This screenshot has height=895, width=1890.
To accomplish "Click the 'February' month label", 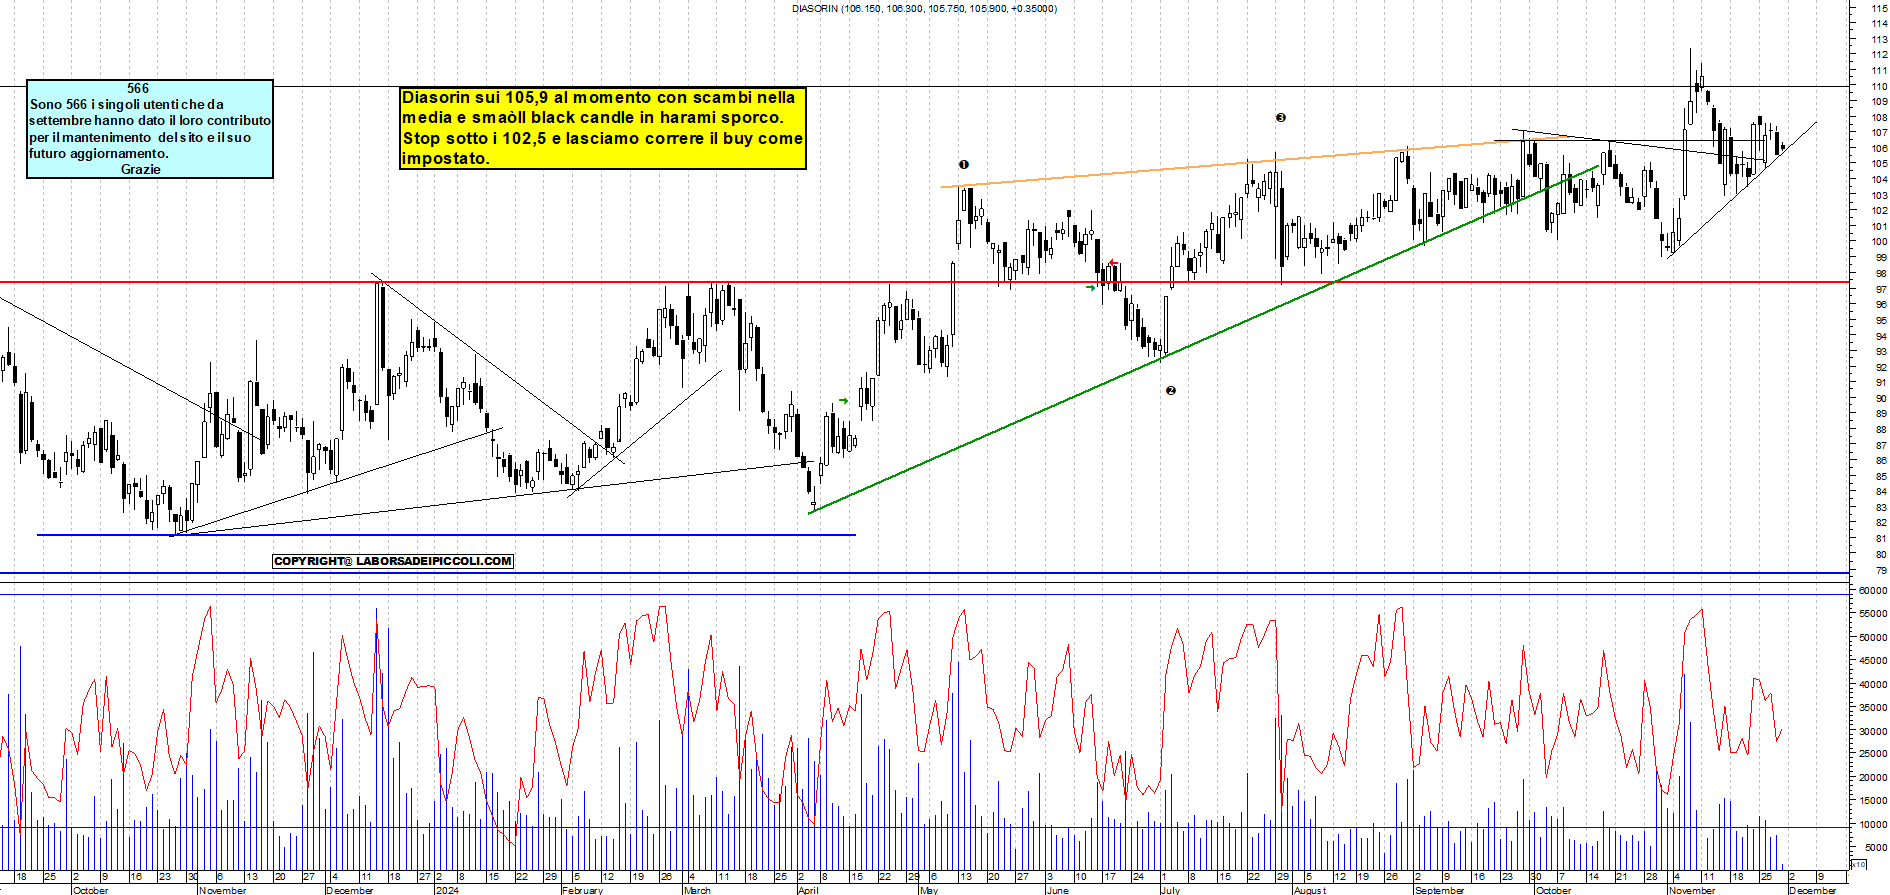I will point(583,890).
